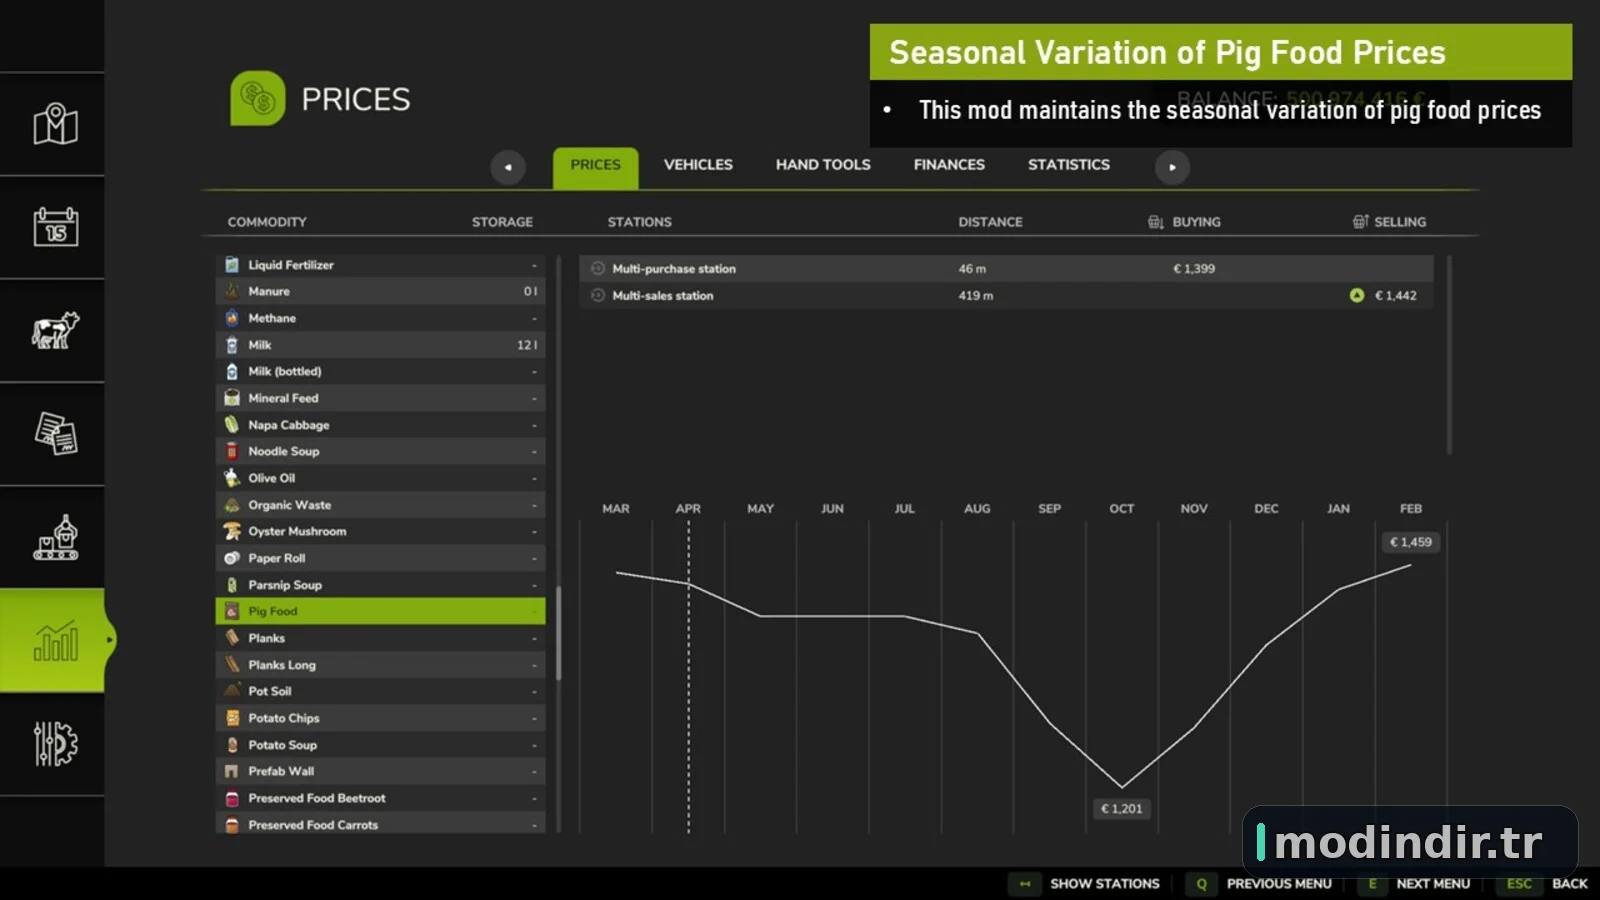
Task: Click the STORAGE column header
Action: coord(502,222)
